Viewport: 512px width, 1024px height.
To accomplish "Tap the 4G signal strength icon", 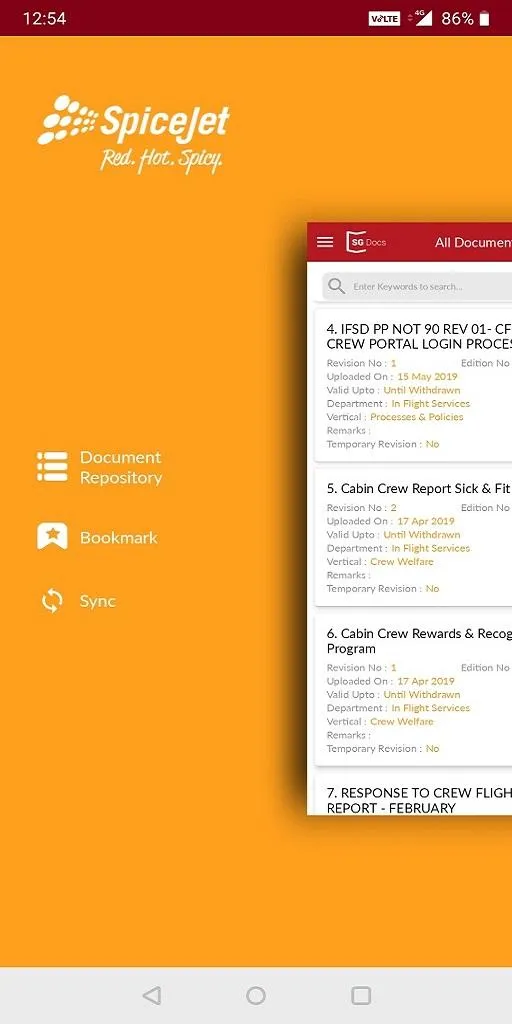I will [420, 18].
